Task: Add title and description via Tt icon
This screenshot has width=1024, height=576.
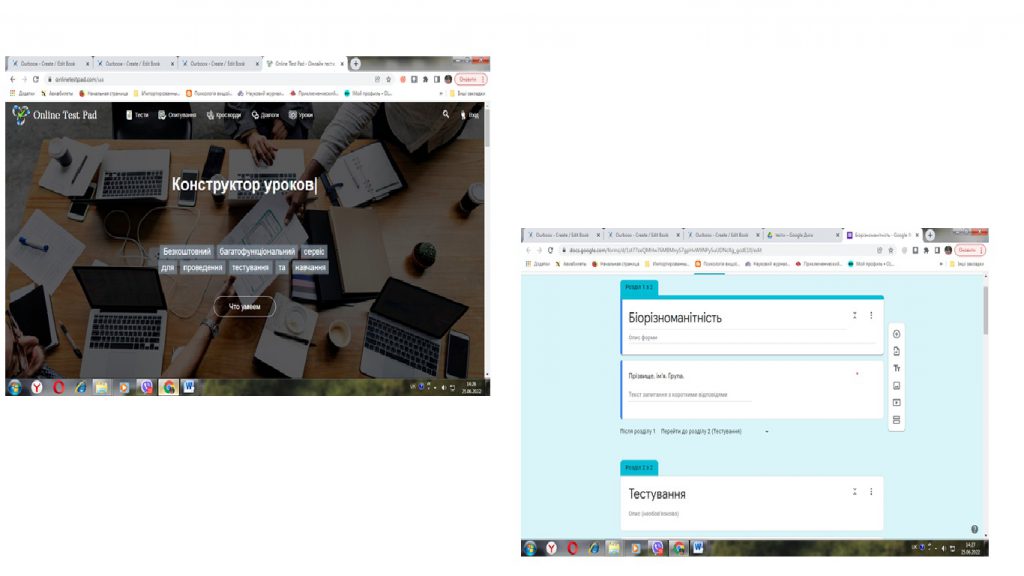Action: coord(896,368)
